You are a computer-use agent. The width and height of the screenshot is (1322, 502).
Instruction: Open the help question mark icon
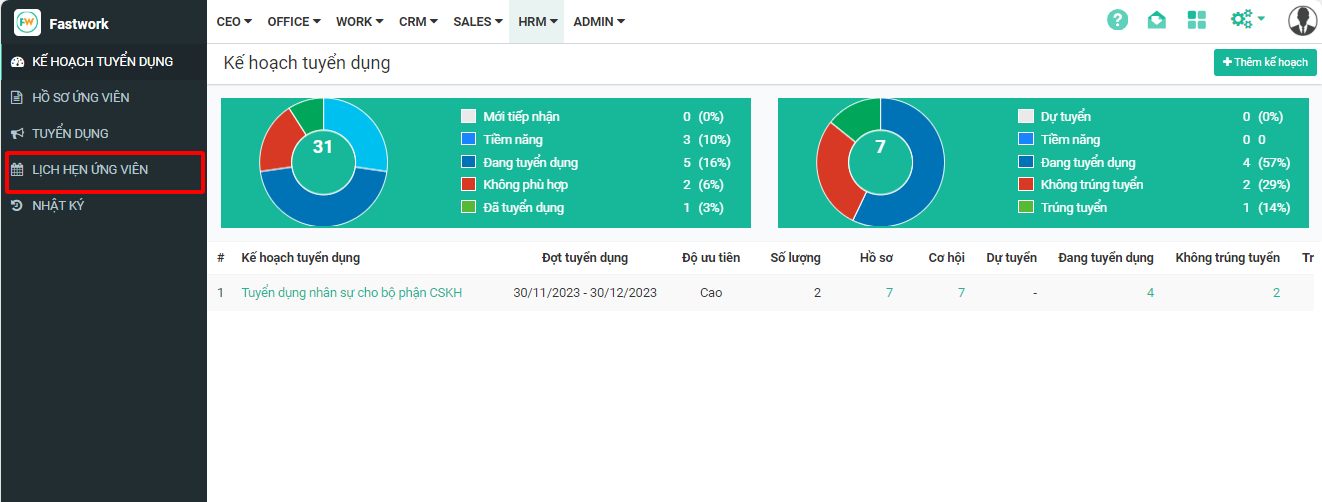1117,20
